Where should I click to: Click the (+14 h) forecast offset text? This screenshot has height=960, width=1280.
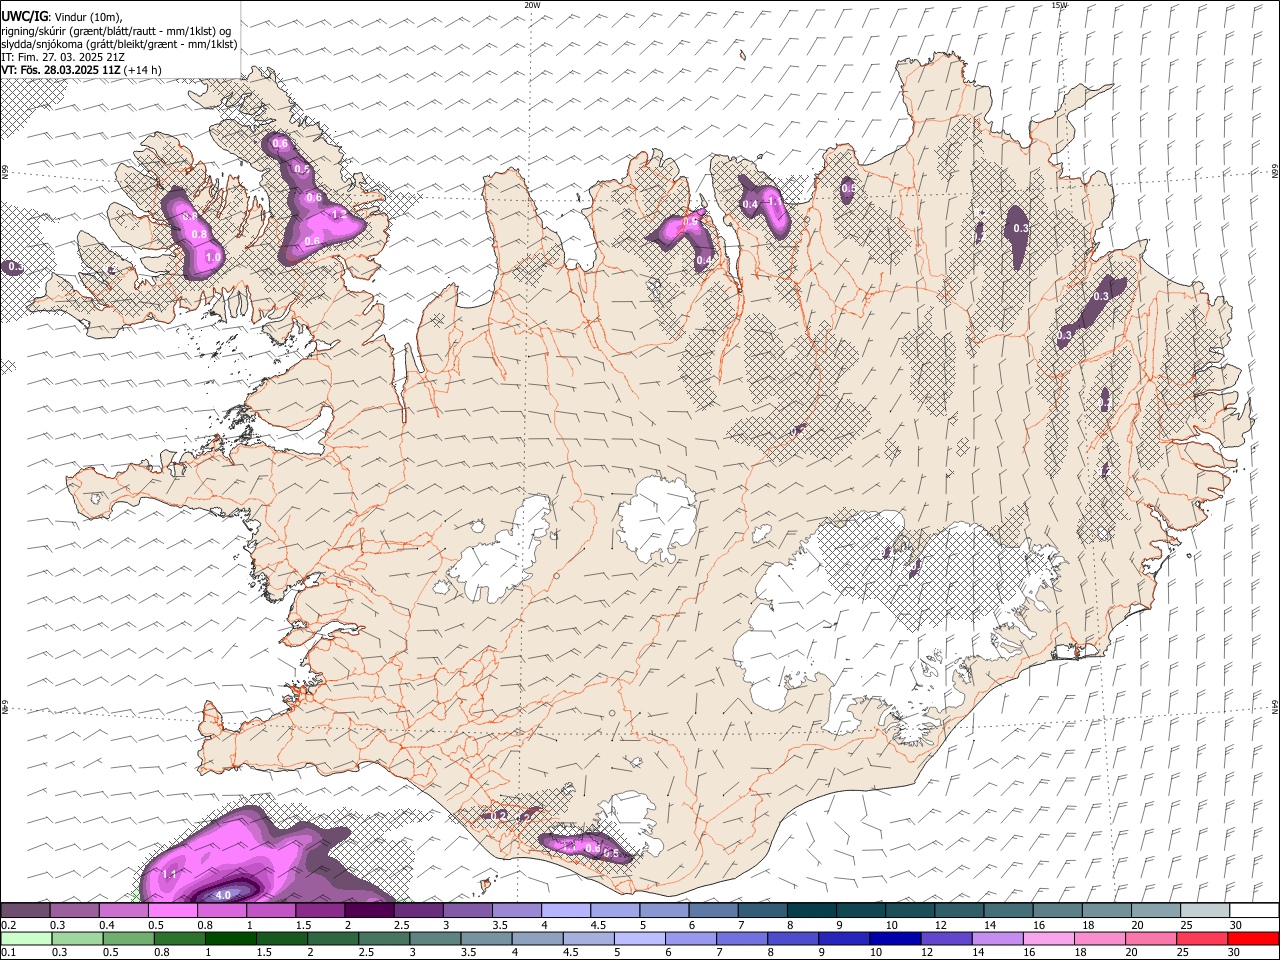pyautogui.click(x=143, y=70)
